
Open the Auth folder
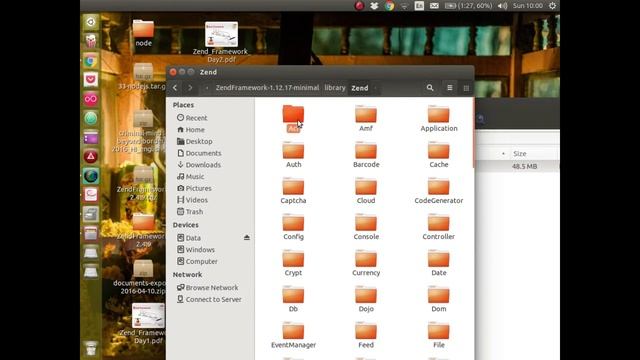click(293, 155)
